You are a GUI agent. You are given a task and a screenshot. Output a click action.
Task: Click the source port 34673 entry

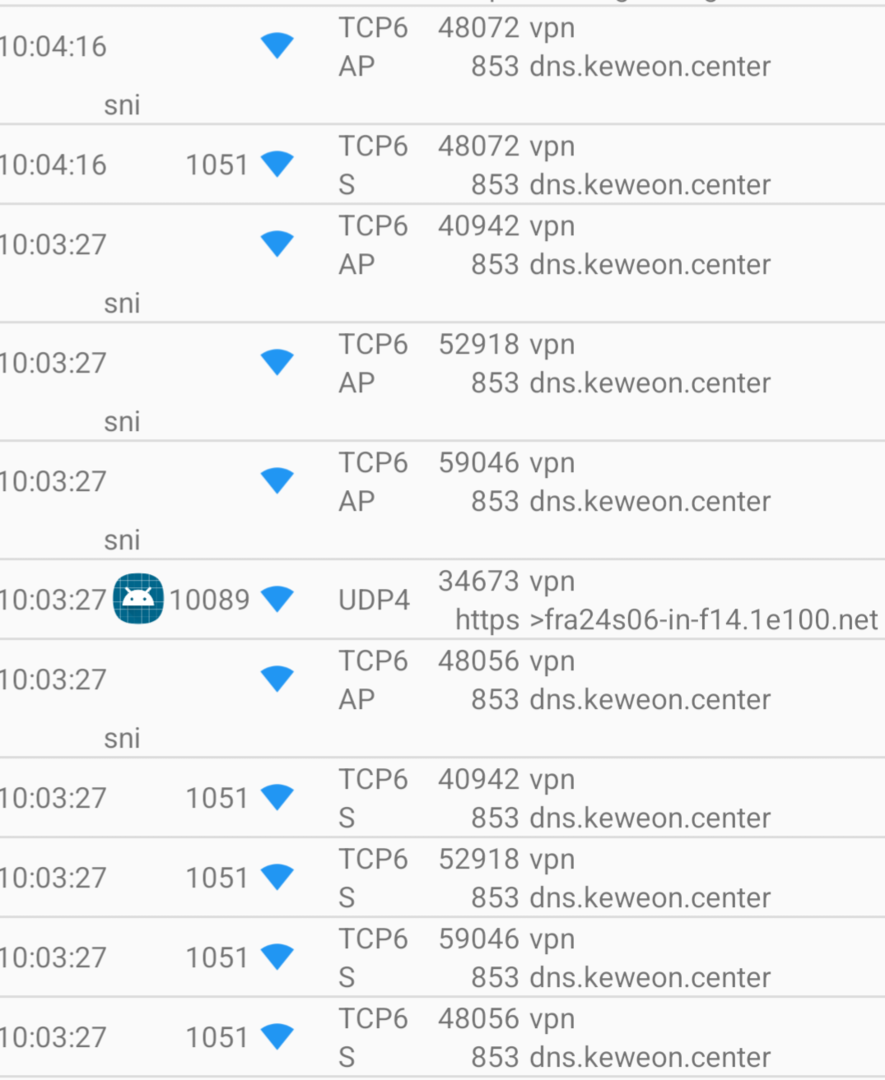[x=478, y=580]
